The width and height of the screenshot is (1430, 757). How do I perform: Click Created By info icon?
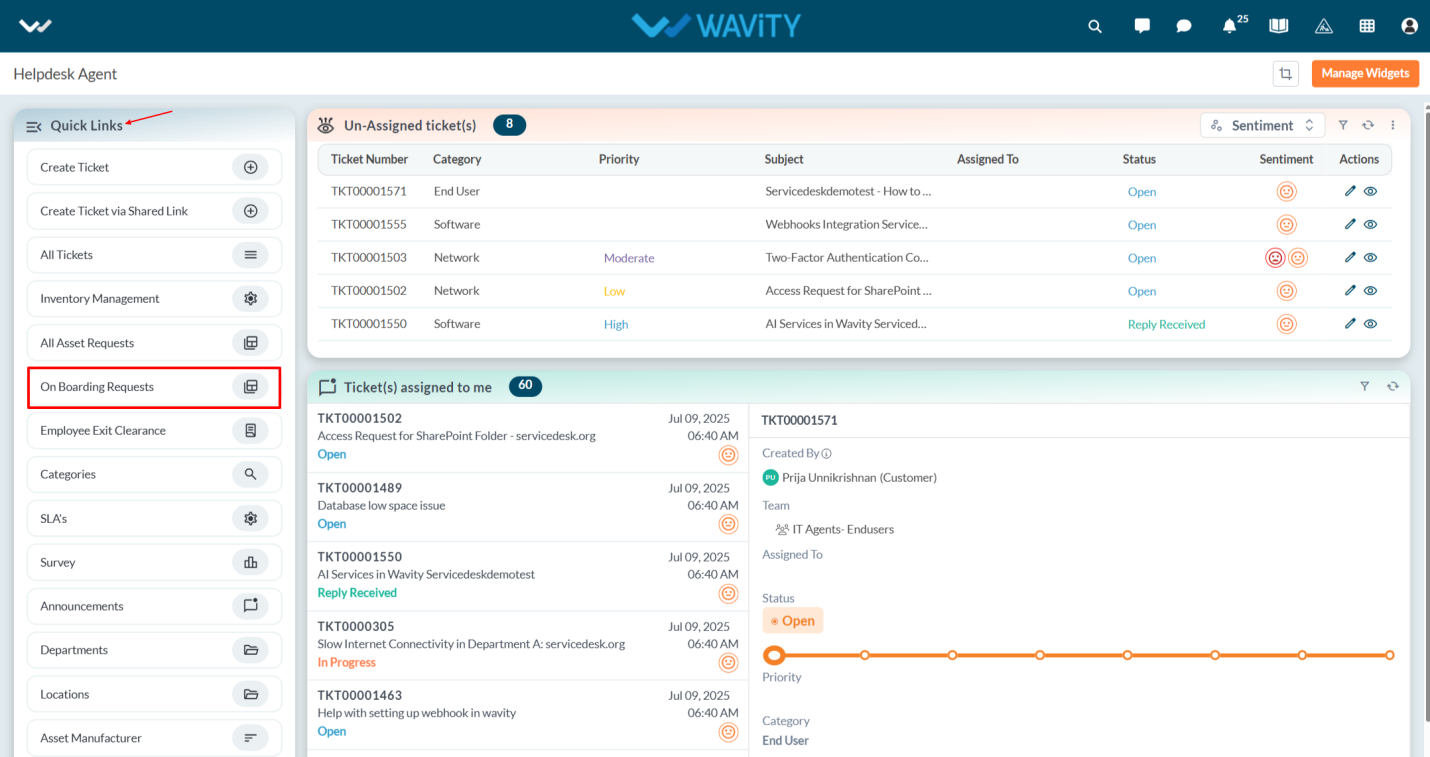click(827, 454)
